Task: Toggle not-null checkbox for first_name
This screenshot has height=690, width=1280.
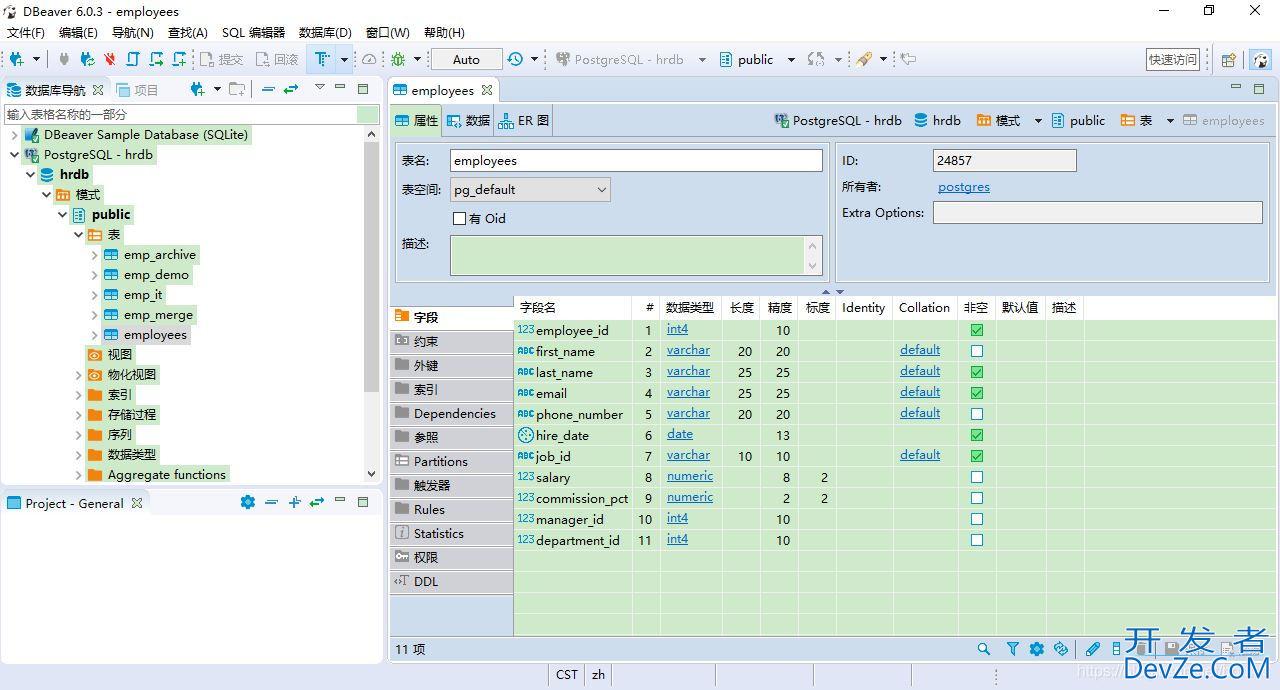Action: [977, 351]
